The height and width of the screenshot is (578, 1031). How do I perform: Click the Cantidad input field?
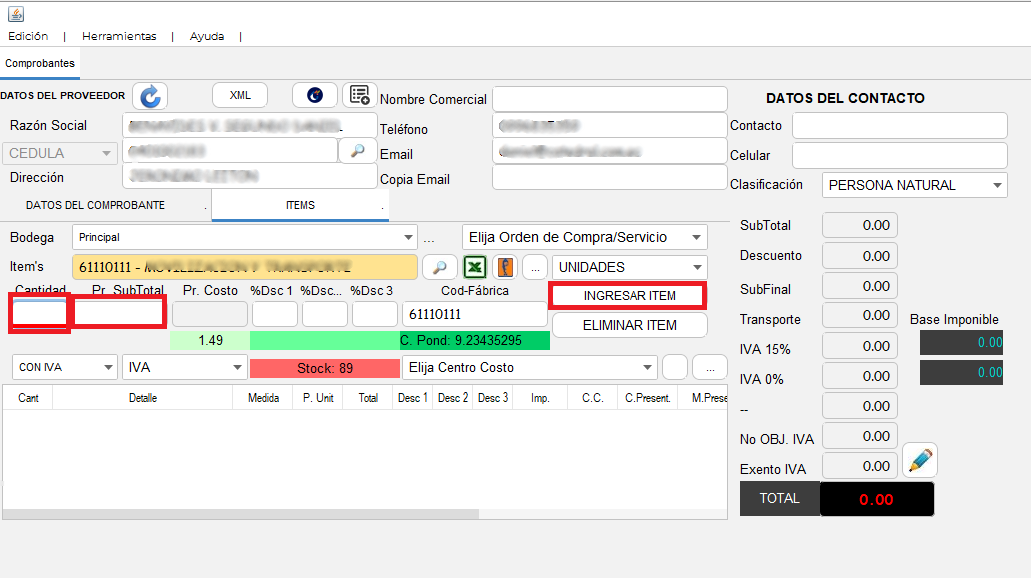coord(39,314)
